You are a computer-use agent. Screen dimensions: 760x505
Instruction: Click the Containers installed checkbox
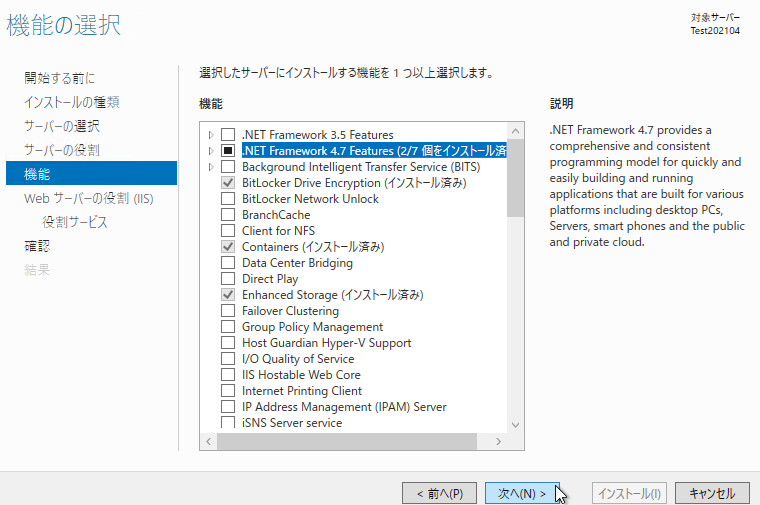[228, 246]
